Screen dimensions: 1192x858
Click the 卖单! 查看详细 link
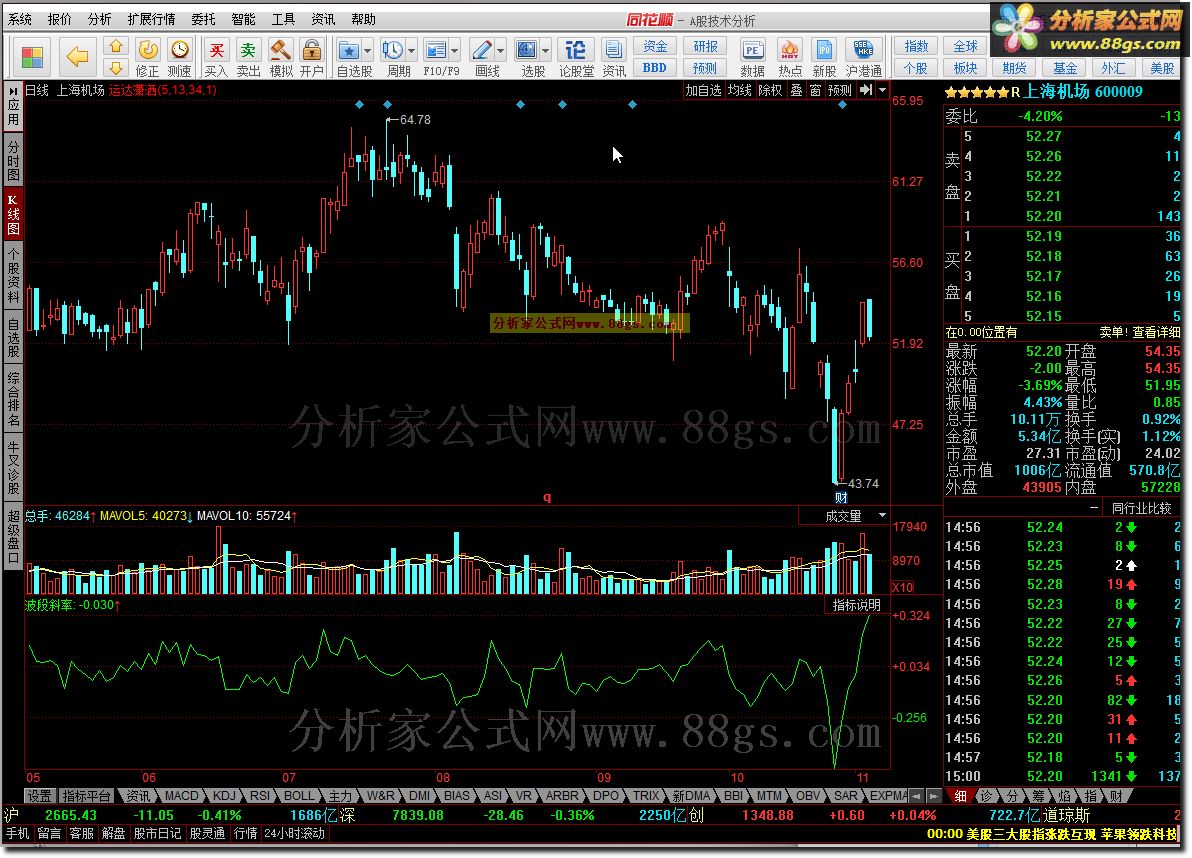[x=1140, y=332]
